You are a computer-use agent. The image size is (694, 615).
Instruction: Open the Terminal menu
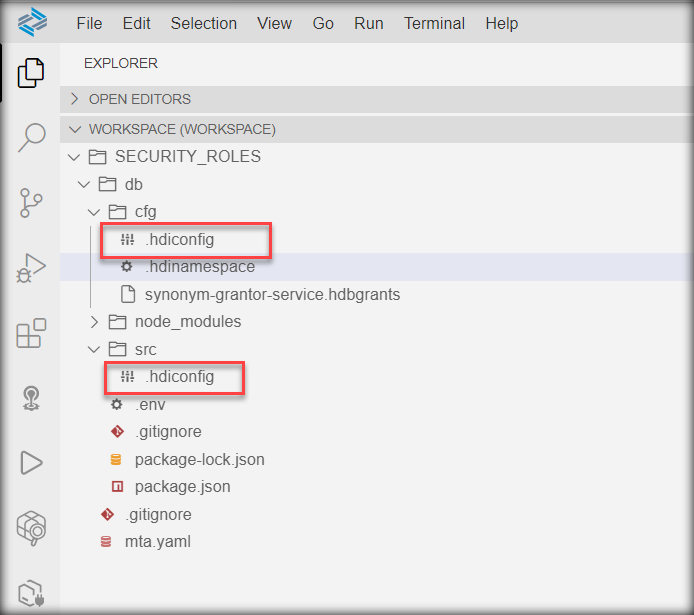click(434, 23)
